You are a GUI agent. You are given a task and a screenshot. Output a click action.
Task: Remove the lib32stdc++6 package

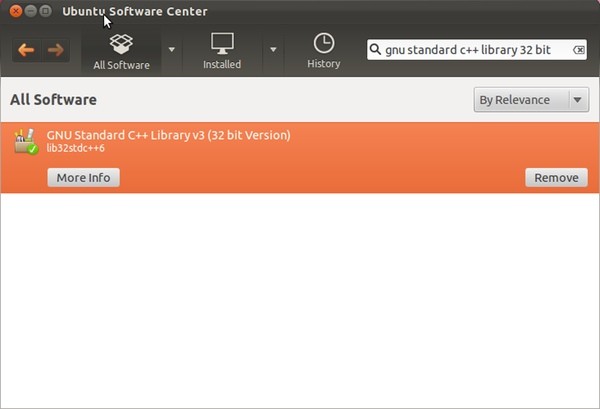click(x=556, y=178)
